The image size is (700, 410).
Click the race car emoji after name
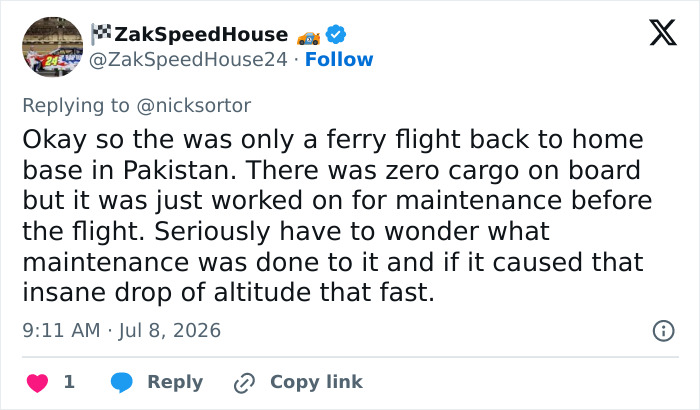(308, 38)
